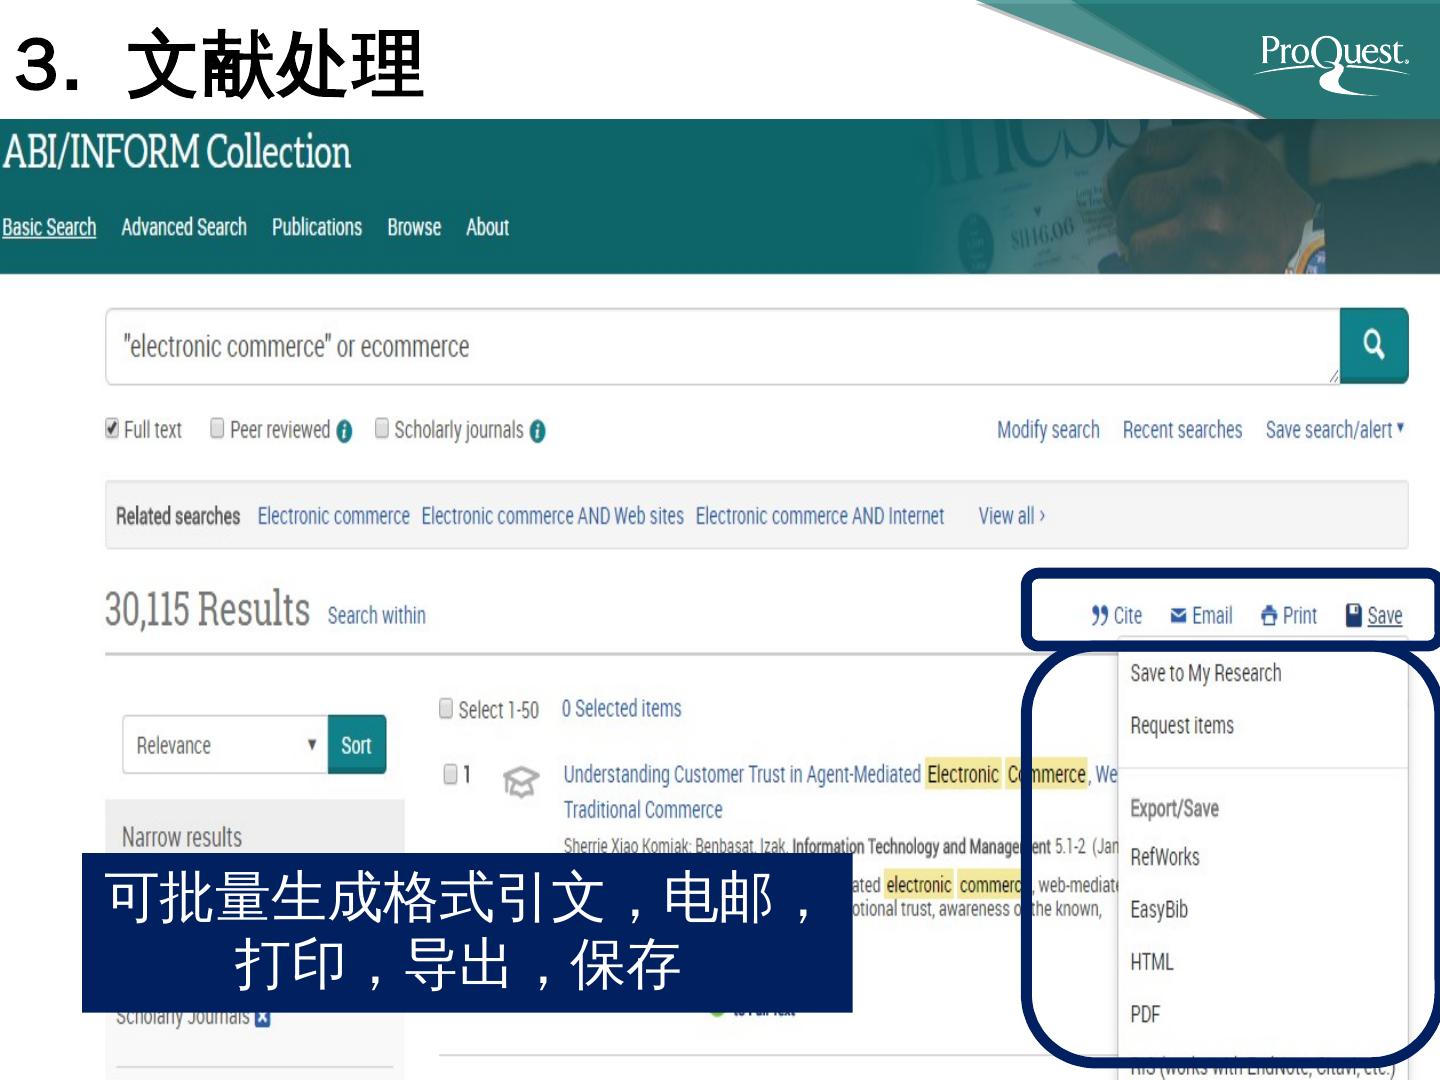Click the Search within link

click(x=377, y=615)
